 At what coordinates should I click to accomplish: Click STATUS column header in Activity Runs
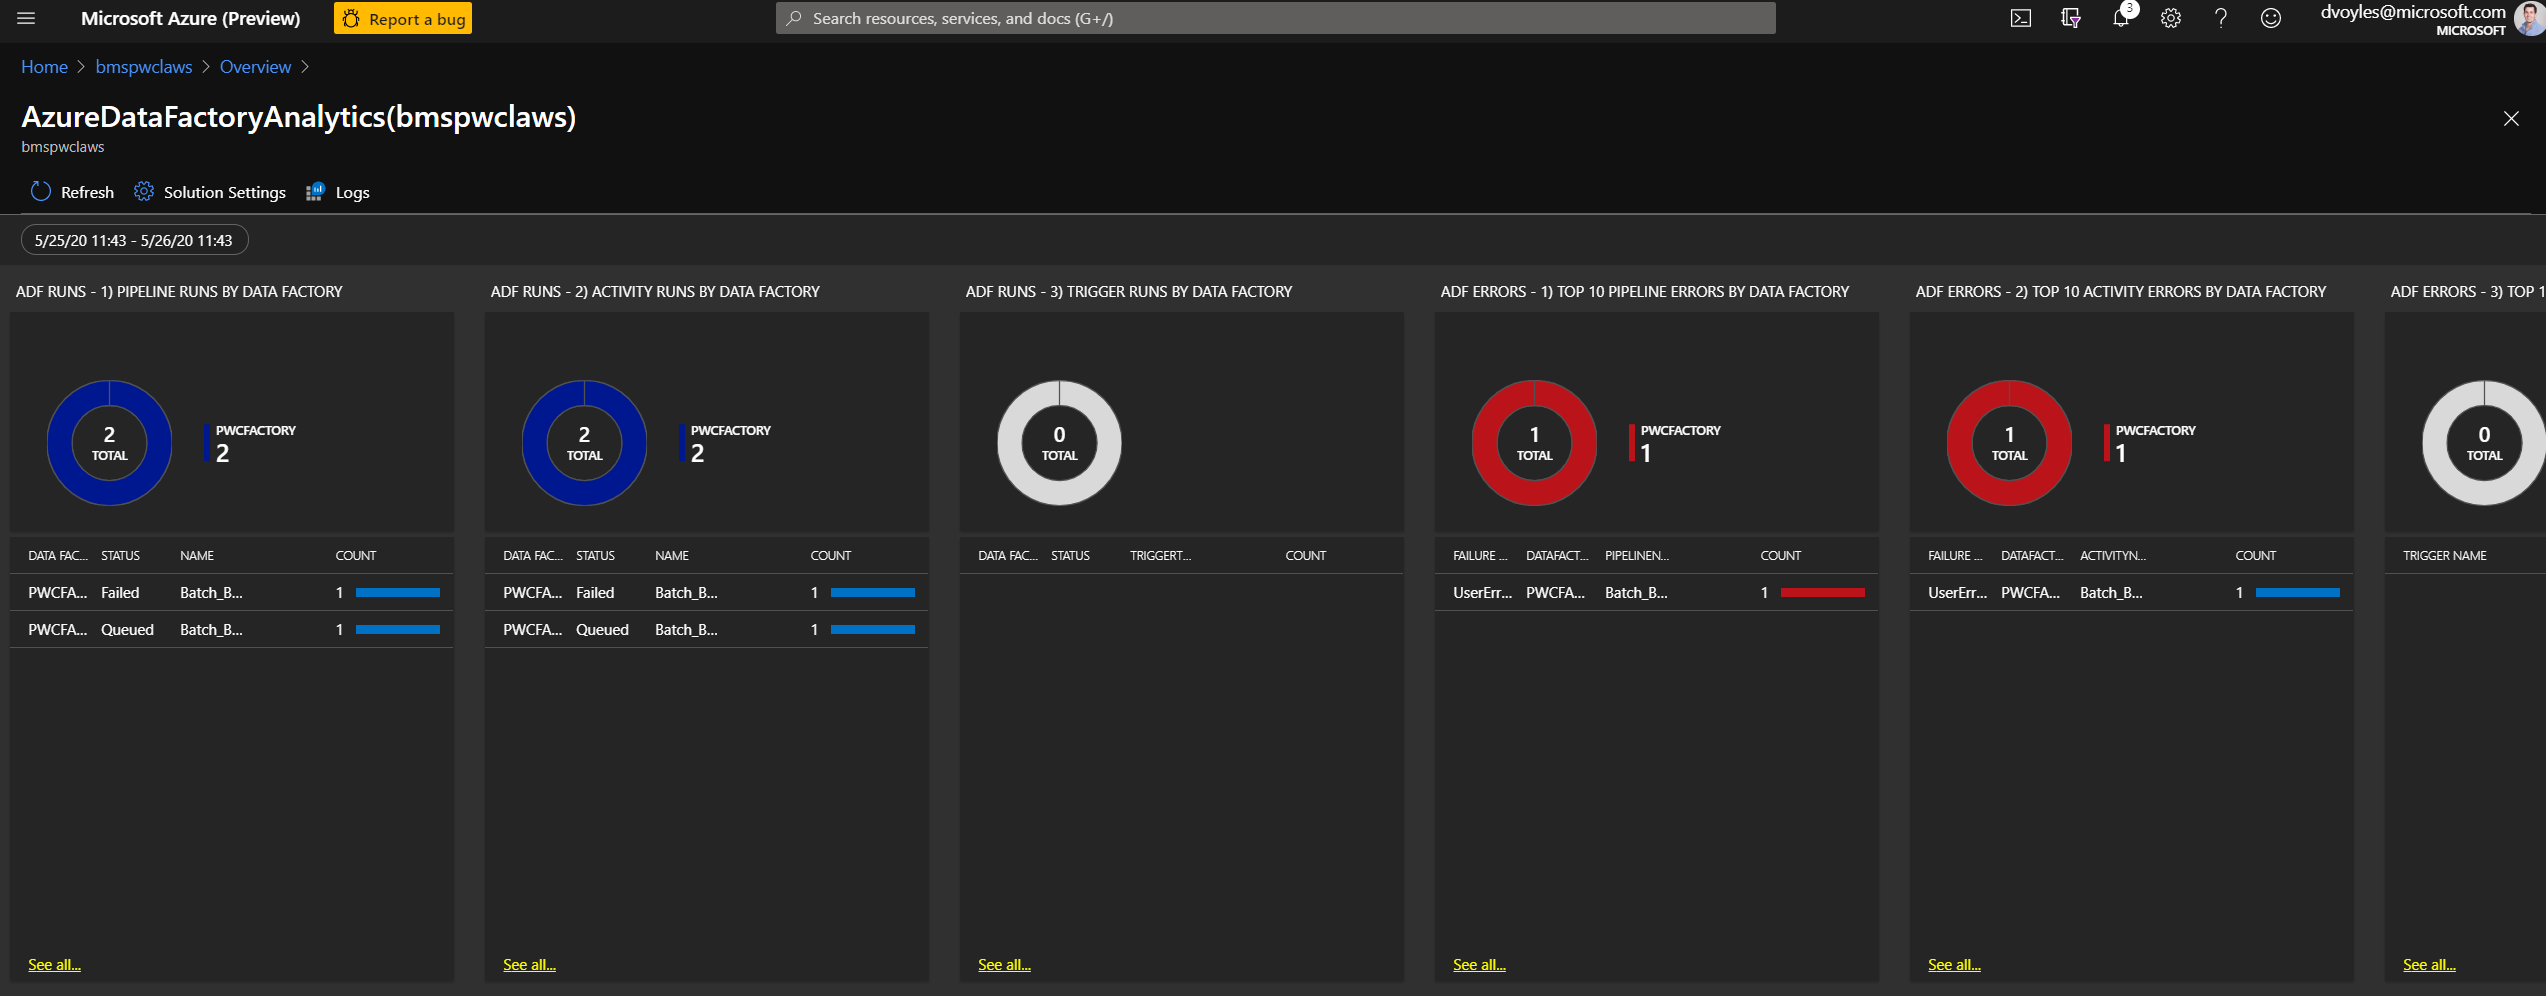coord(595,555)
